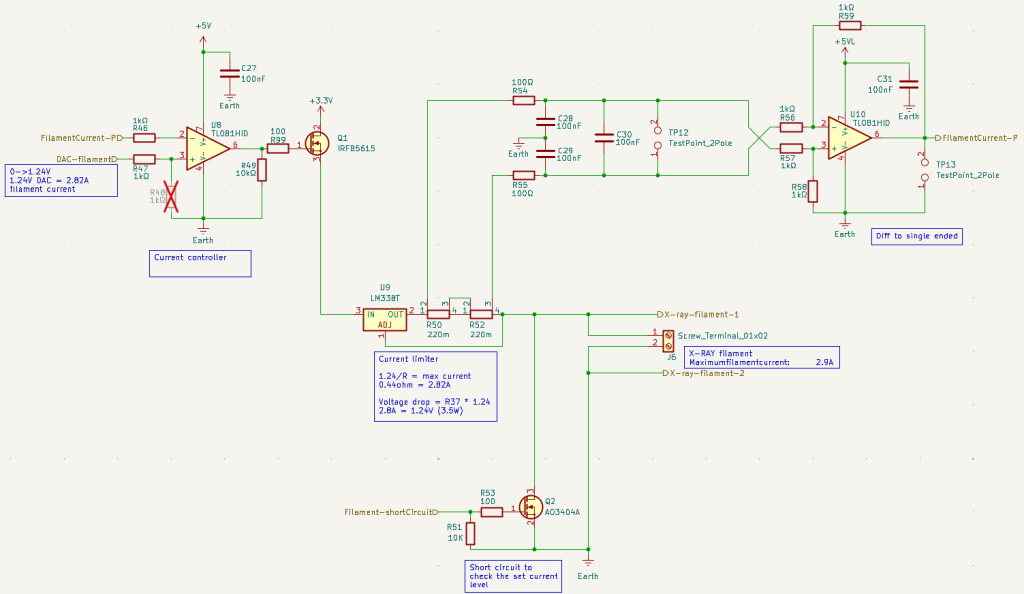1024x594 pixels.
Task: Select the +3.3V power symbol
Action: point(320,101)
